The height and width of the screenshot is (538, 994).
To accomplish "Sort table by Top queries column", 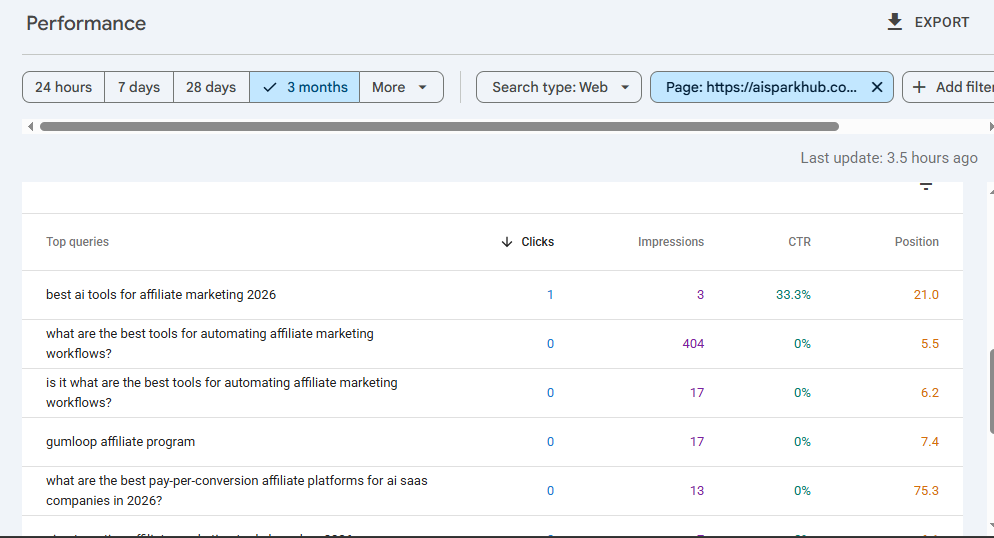I will [x=77, y=242].
